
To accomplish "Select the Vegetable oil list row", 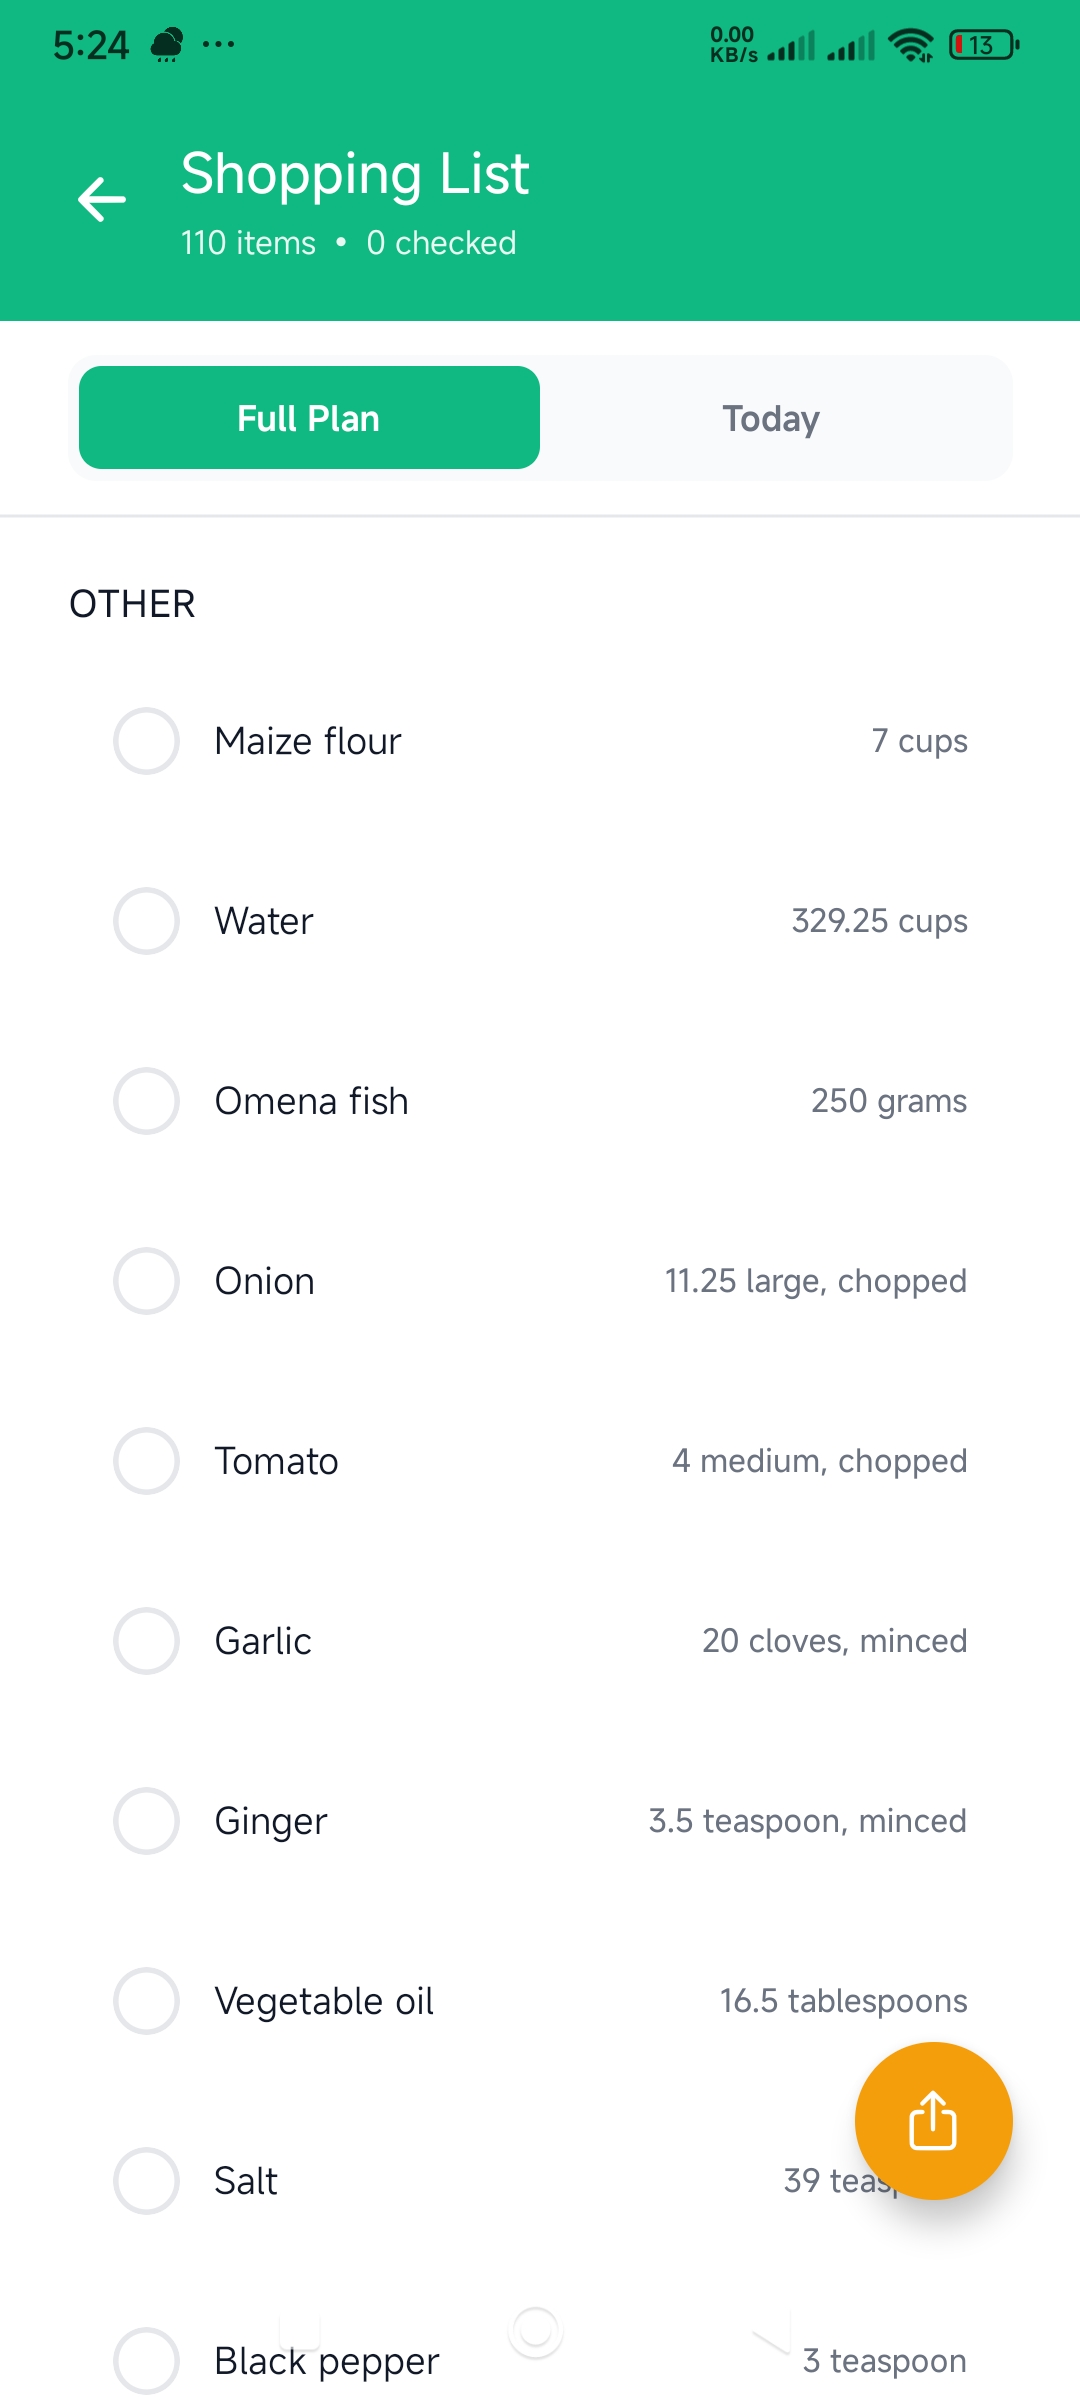I will 540,2001.
